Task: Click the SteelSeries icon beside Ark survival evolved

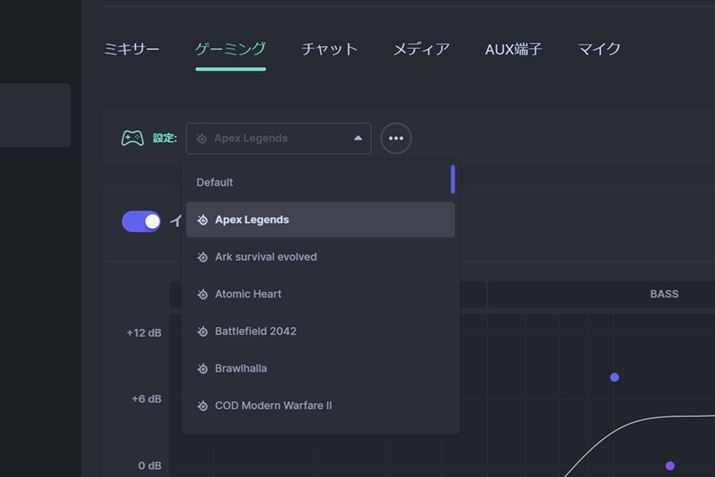Action: (202, 257)
